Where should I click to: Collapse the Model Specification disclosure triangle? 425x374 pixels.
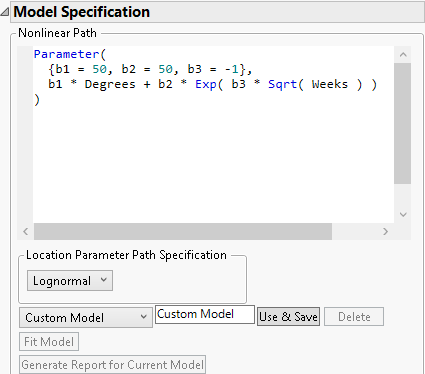click(5, 12)
